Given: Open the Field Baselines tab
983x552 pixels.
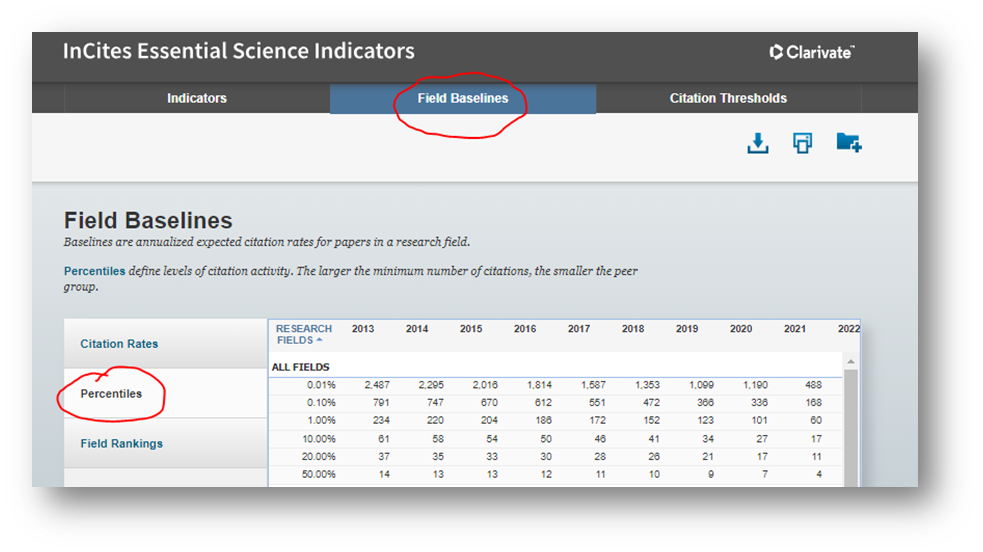Looking at the screenshot, I should point(462,98).
